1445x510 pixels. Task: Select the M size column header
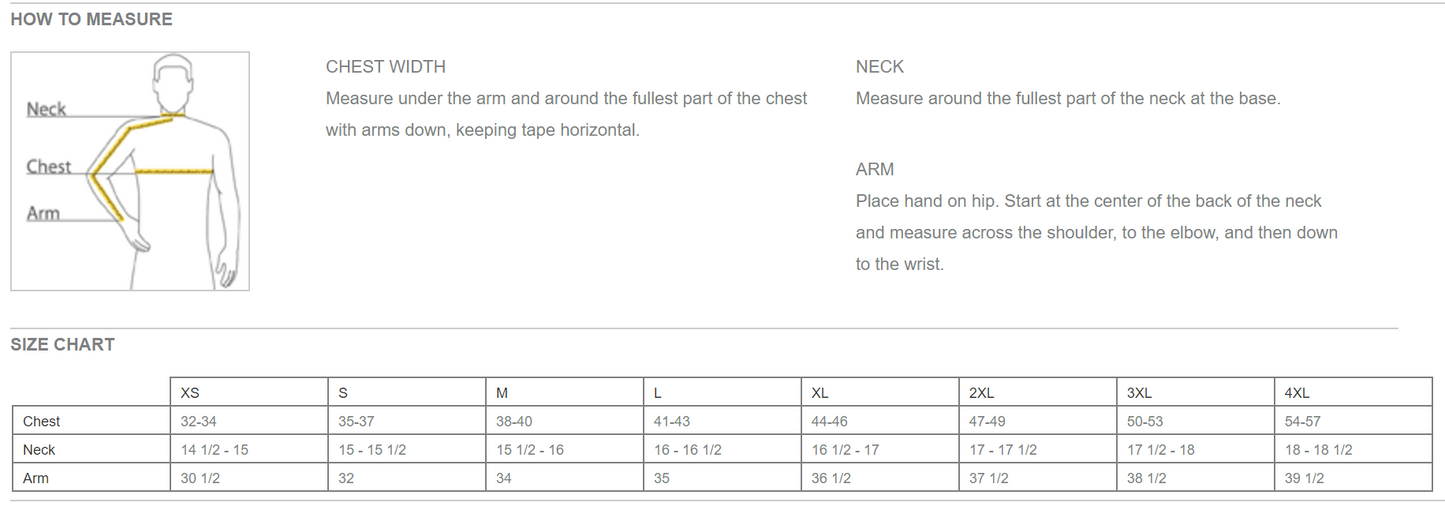[502, 393]
